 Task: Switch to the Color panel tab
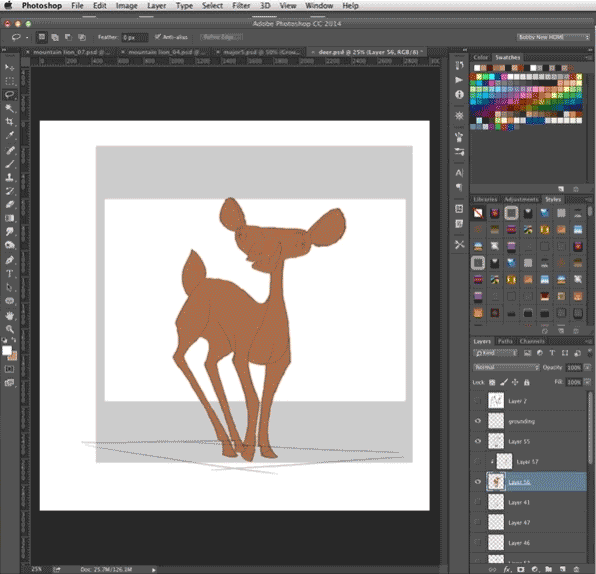480,57
